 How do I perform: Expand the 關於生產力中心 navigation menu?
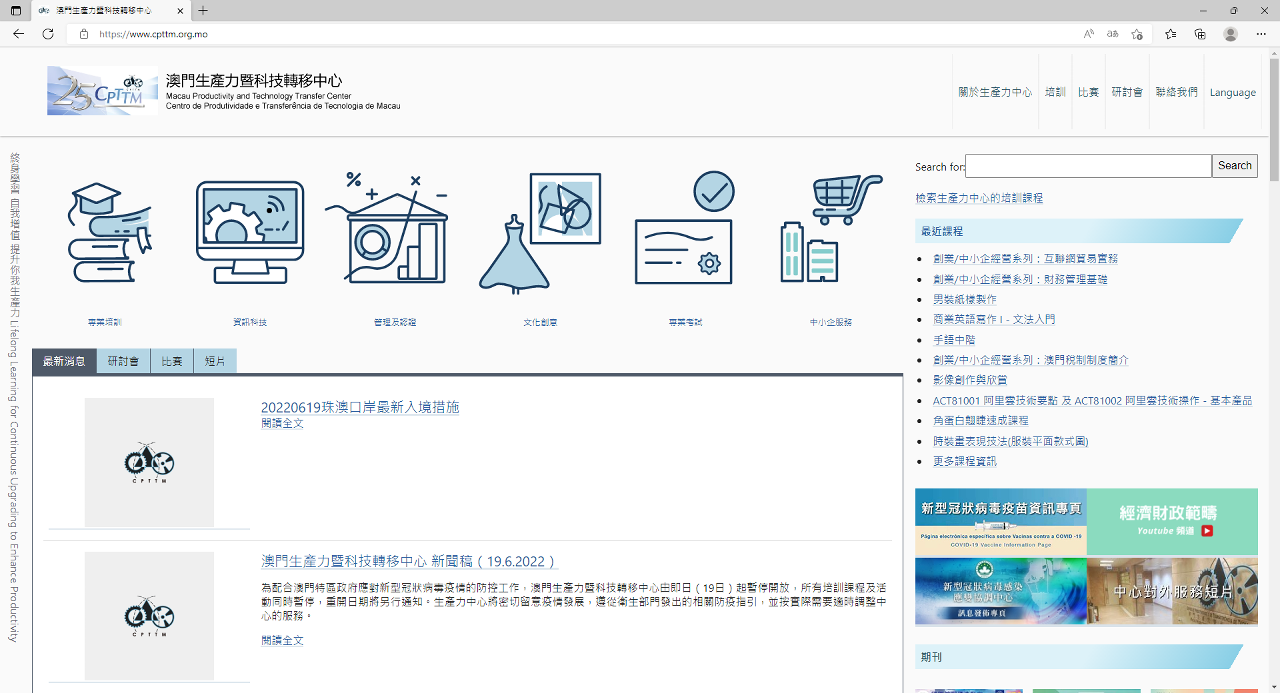tap(994, 93)
